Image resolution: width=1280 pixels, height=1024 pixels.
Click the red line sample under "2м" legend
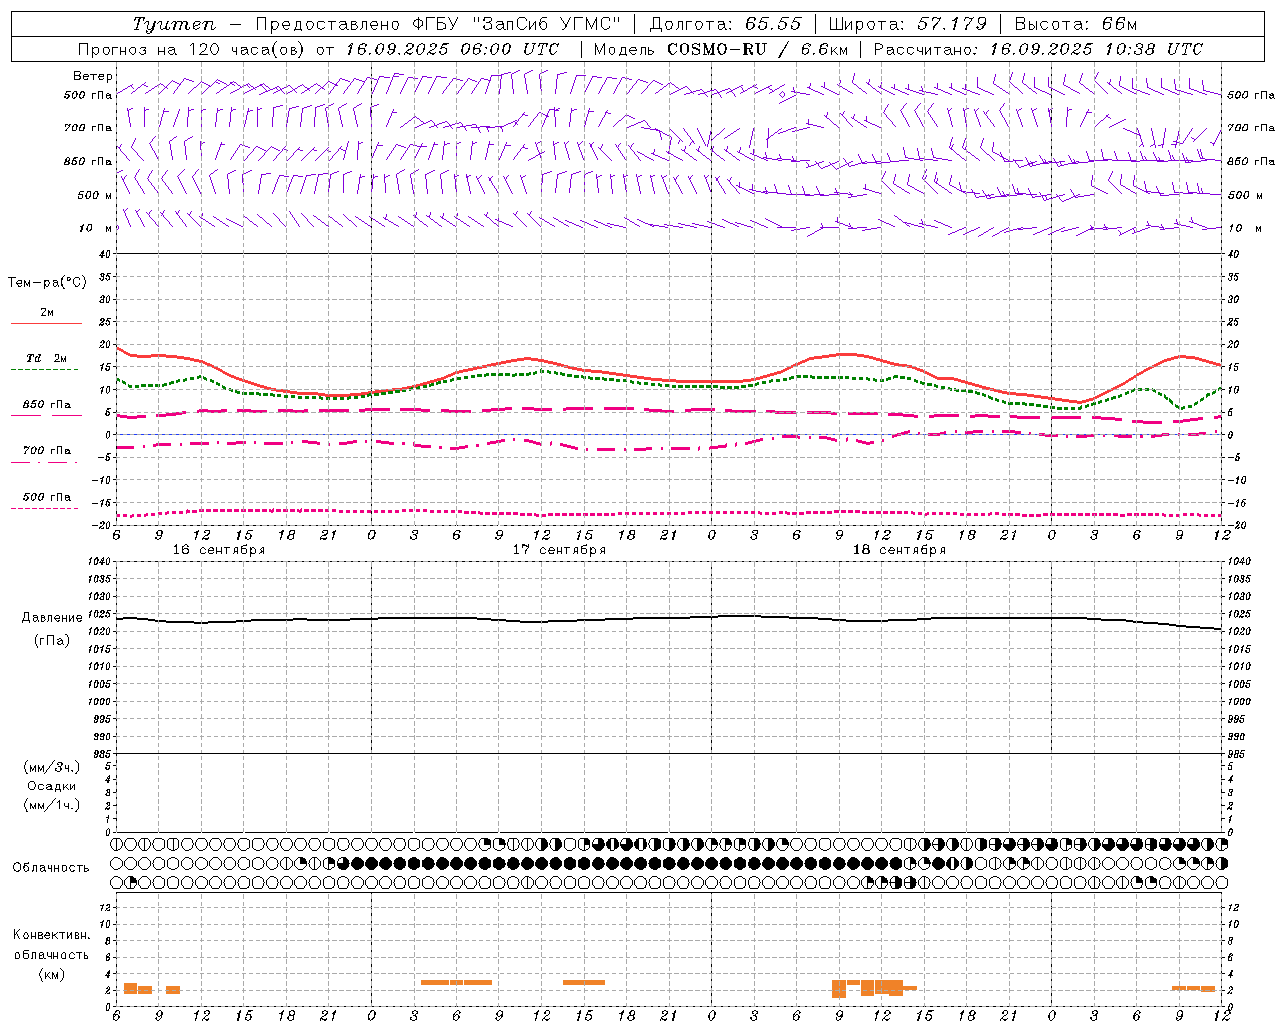[x=46, y=324]
